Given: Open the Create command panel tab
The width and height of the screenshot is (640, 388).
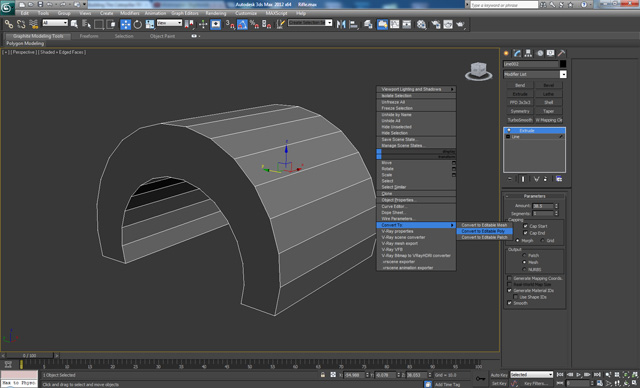Looking at the screenshot, I should pos(507,53).
